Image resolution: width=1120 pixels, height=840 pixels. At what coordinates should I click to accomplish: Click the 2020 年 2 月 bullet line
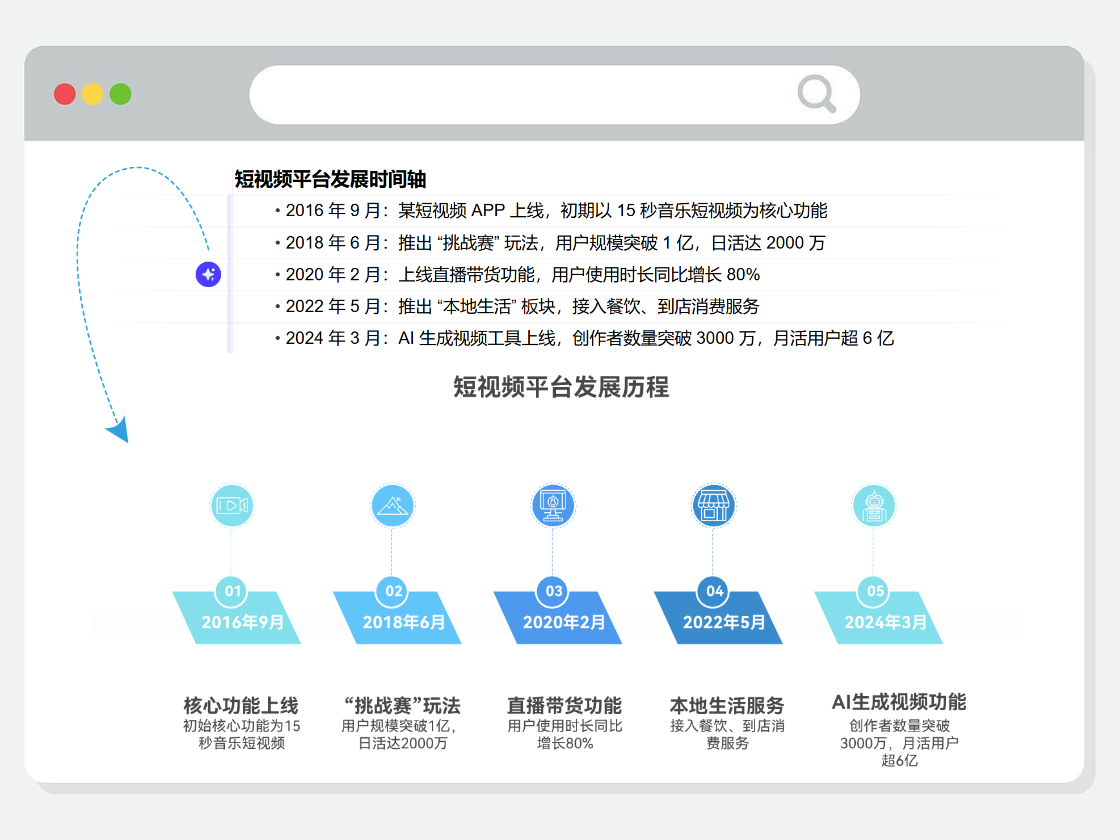pyautogui.click(x=522, y=274)
